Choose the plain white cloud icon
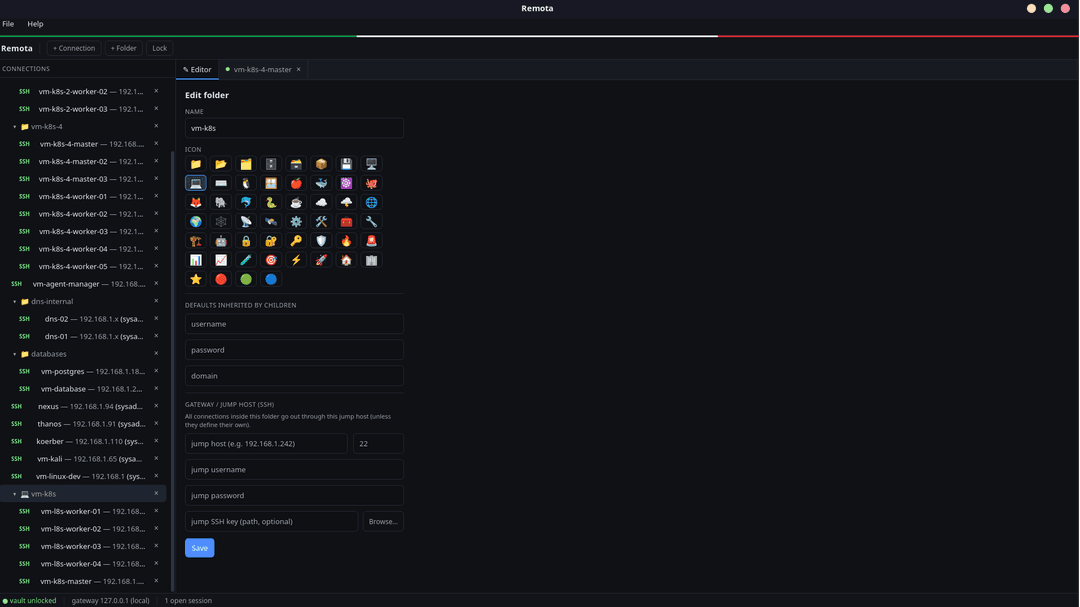 [321, 203]
